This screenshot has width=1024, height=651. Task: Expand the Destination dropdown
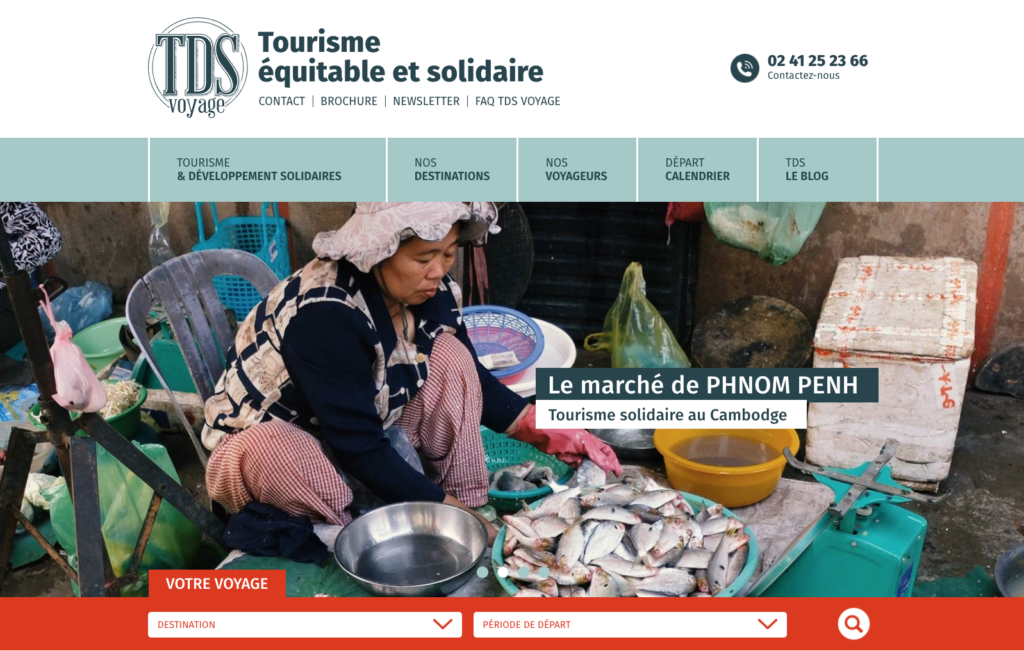click(305, 624)
